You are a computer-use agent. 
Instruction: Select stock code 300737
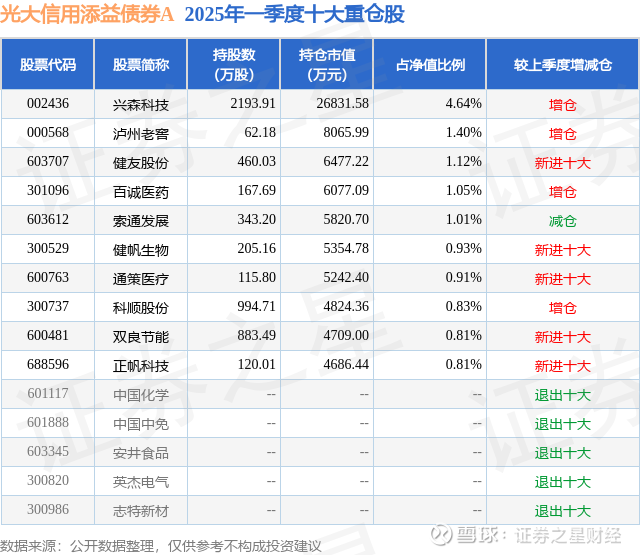coord(48,306)
